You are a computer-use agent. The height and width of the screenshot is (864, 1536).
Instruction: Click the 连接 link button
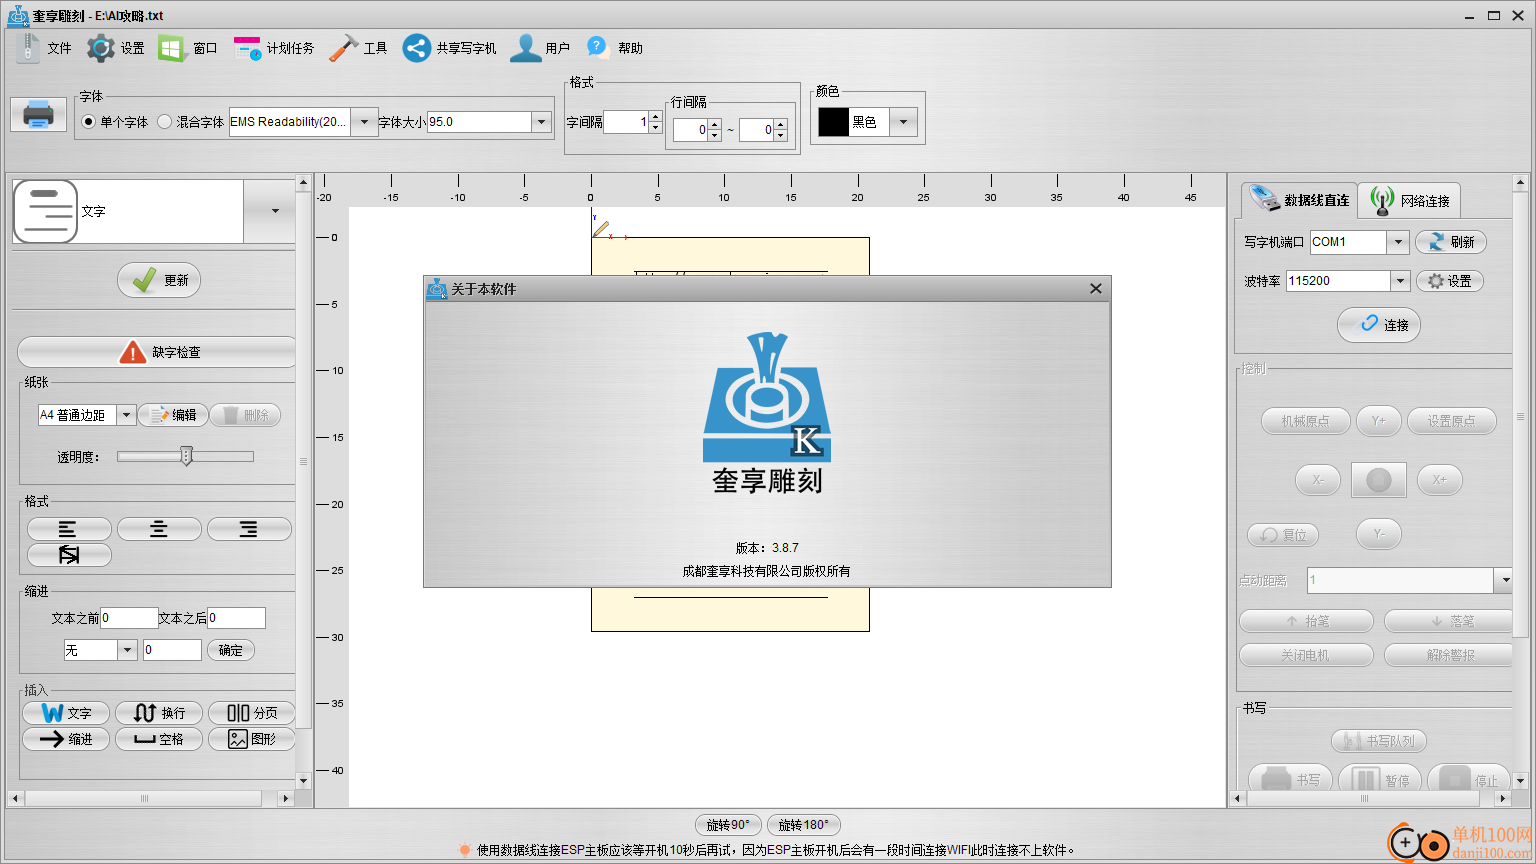[1379, 325]
